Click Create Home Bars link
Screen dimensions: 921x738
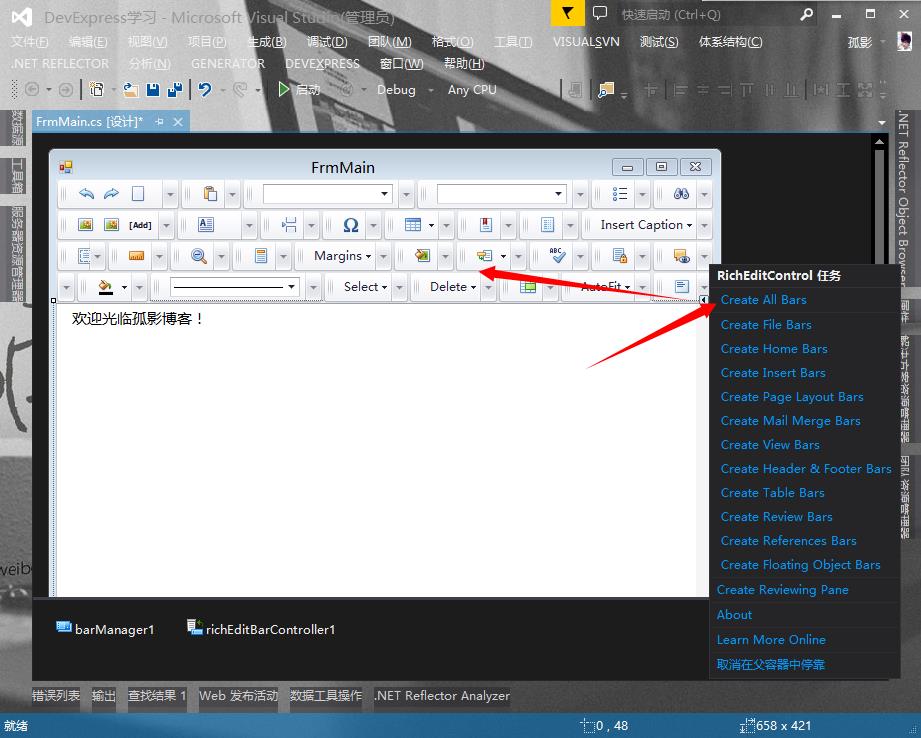pyautogui.click(x=774, y=348)
